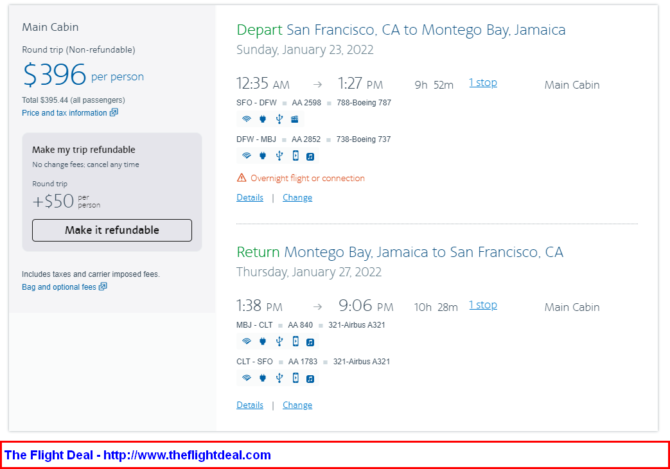Show Details for the departing flight
Viewport: 670px width, 469px height.
[x=250, y=198]
